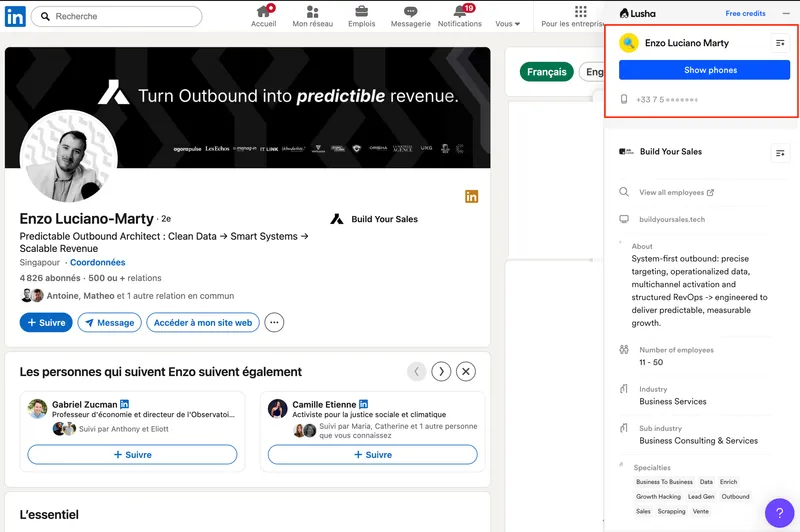Viewport: 800px width, 532px height.
Task: Click the add-to-list icon beside Build Your Sales
Action: click(x=780, y=153)
